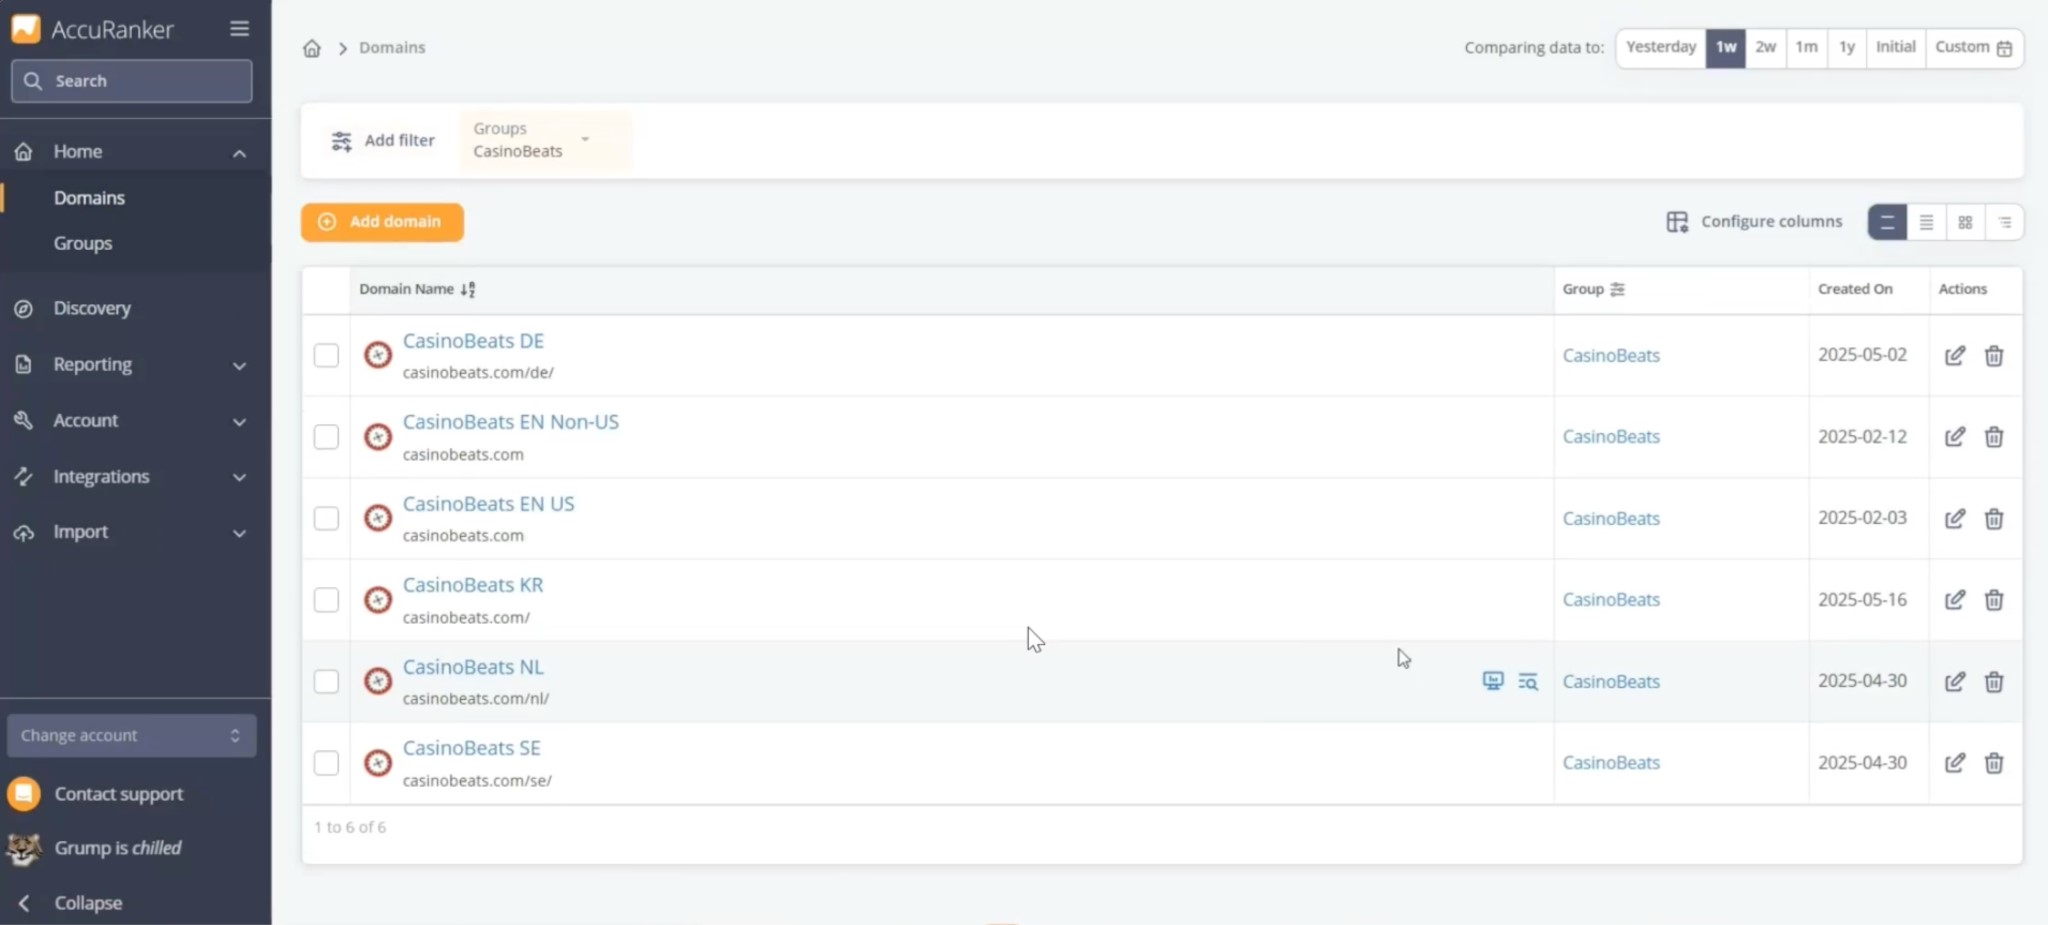Select the Initial comparison period
2048x925 pixels.
pos(1895,47)
